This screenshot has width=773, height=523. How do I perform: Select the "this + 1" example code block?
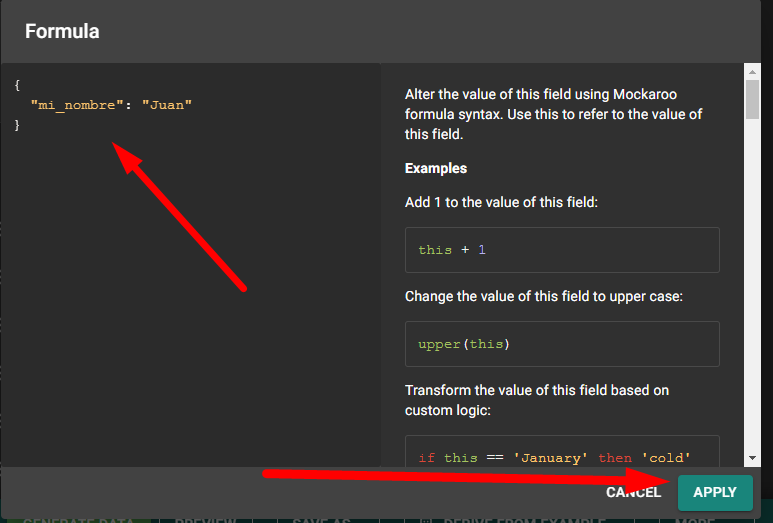click(x=561, y=250)
